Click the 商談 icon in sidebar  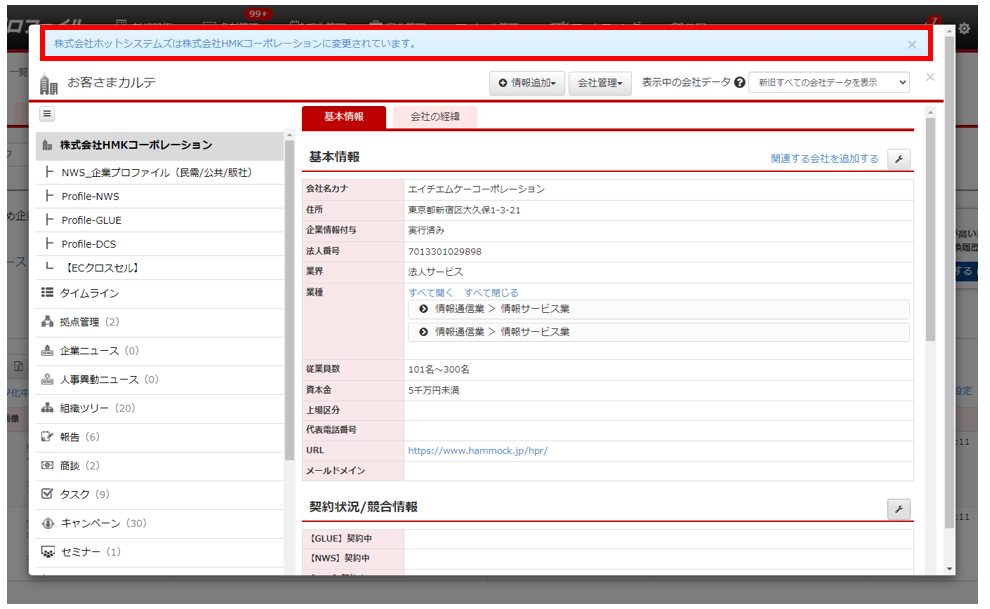47,466
